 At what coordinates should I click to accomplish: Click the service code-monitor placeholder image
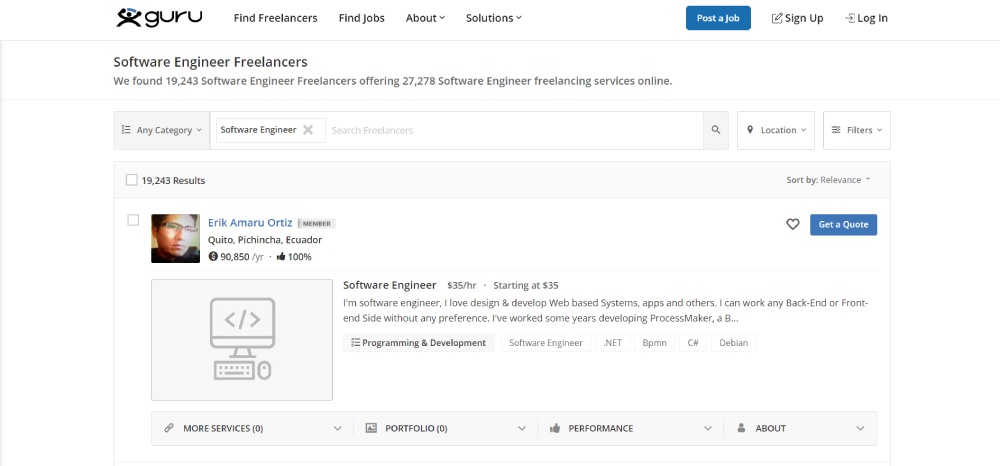[242, 340]
